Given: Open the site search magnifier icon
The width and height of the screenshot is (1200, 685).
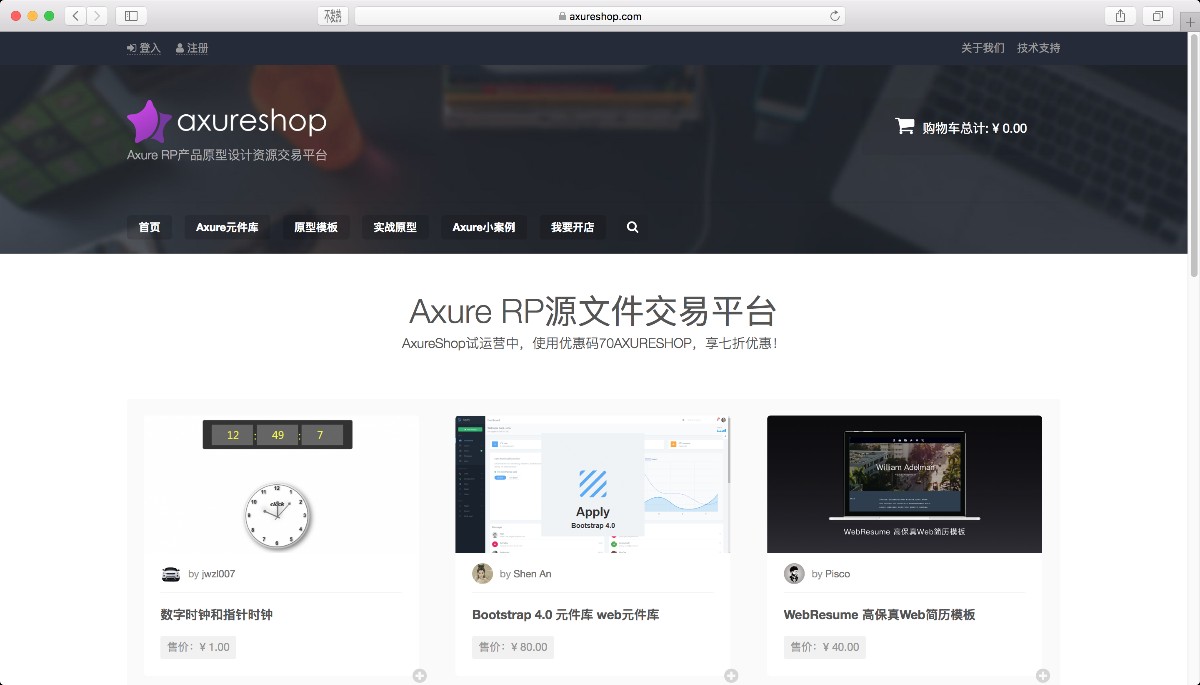Looking at the screenshot, I should click(632, 227).
